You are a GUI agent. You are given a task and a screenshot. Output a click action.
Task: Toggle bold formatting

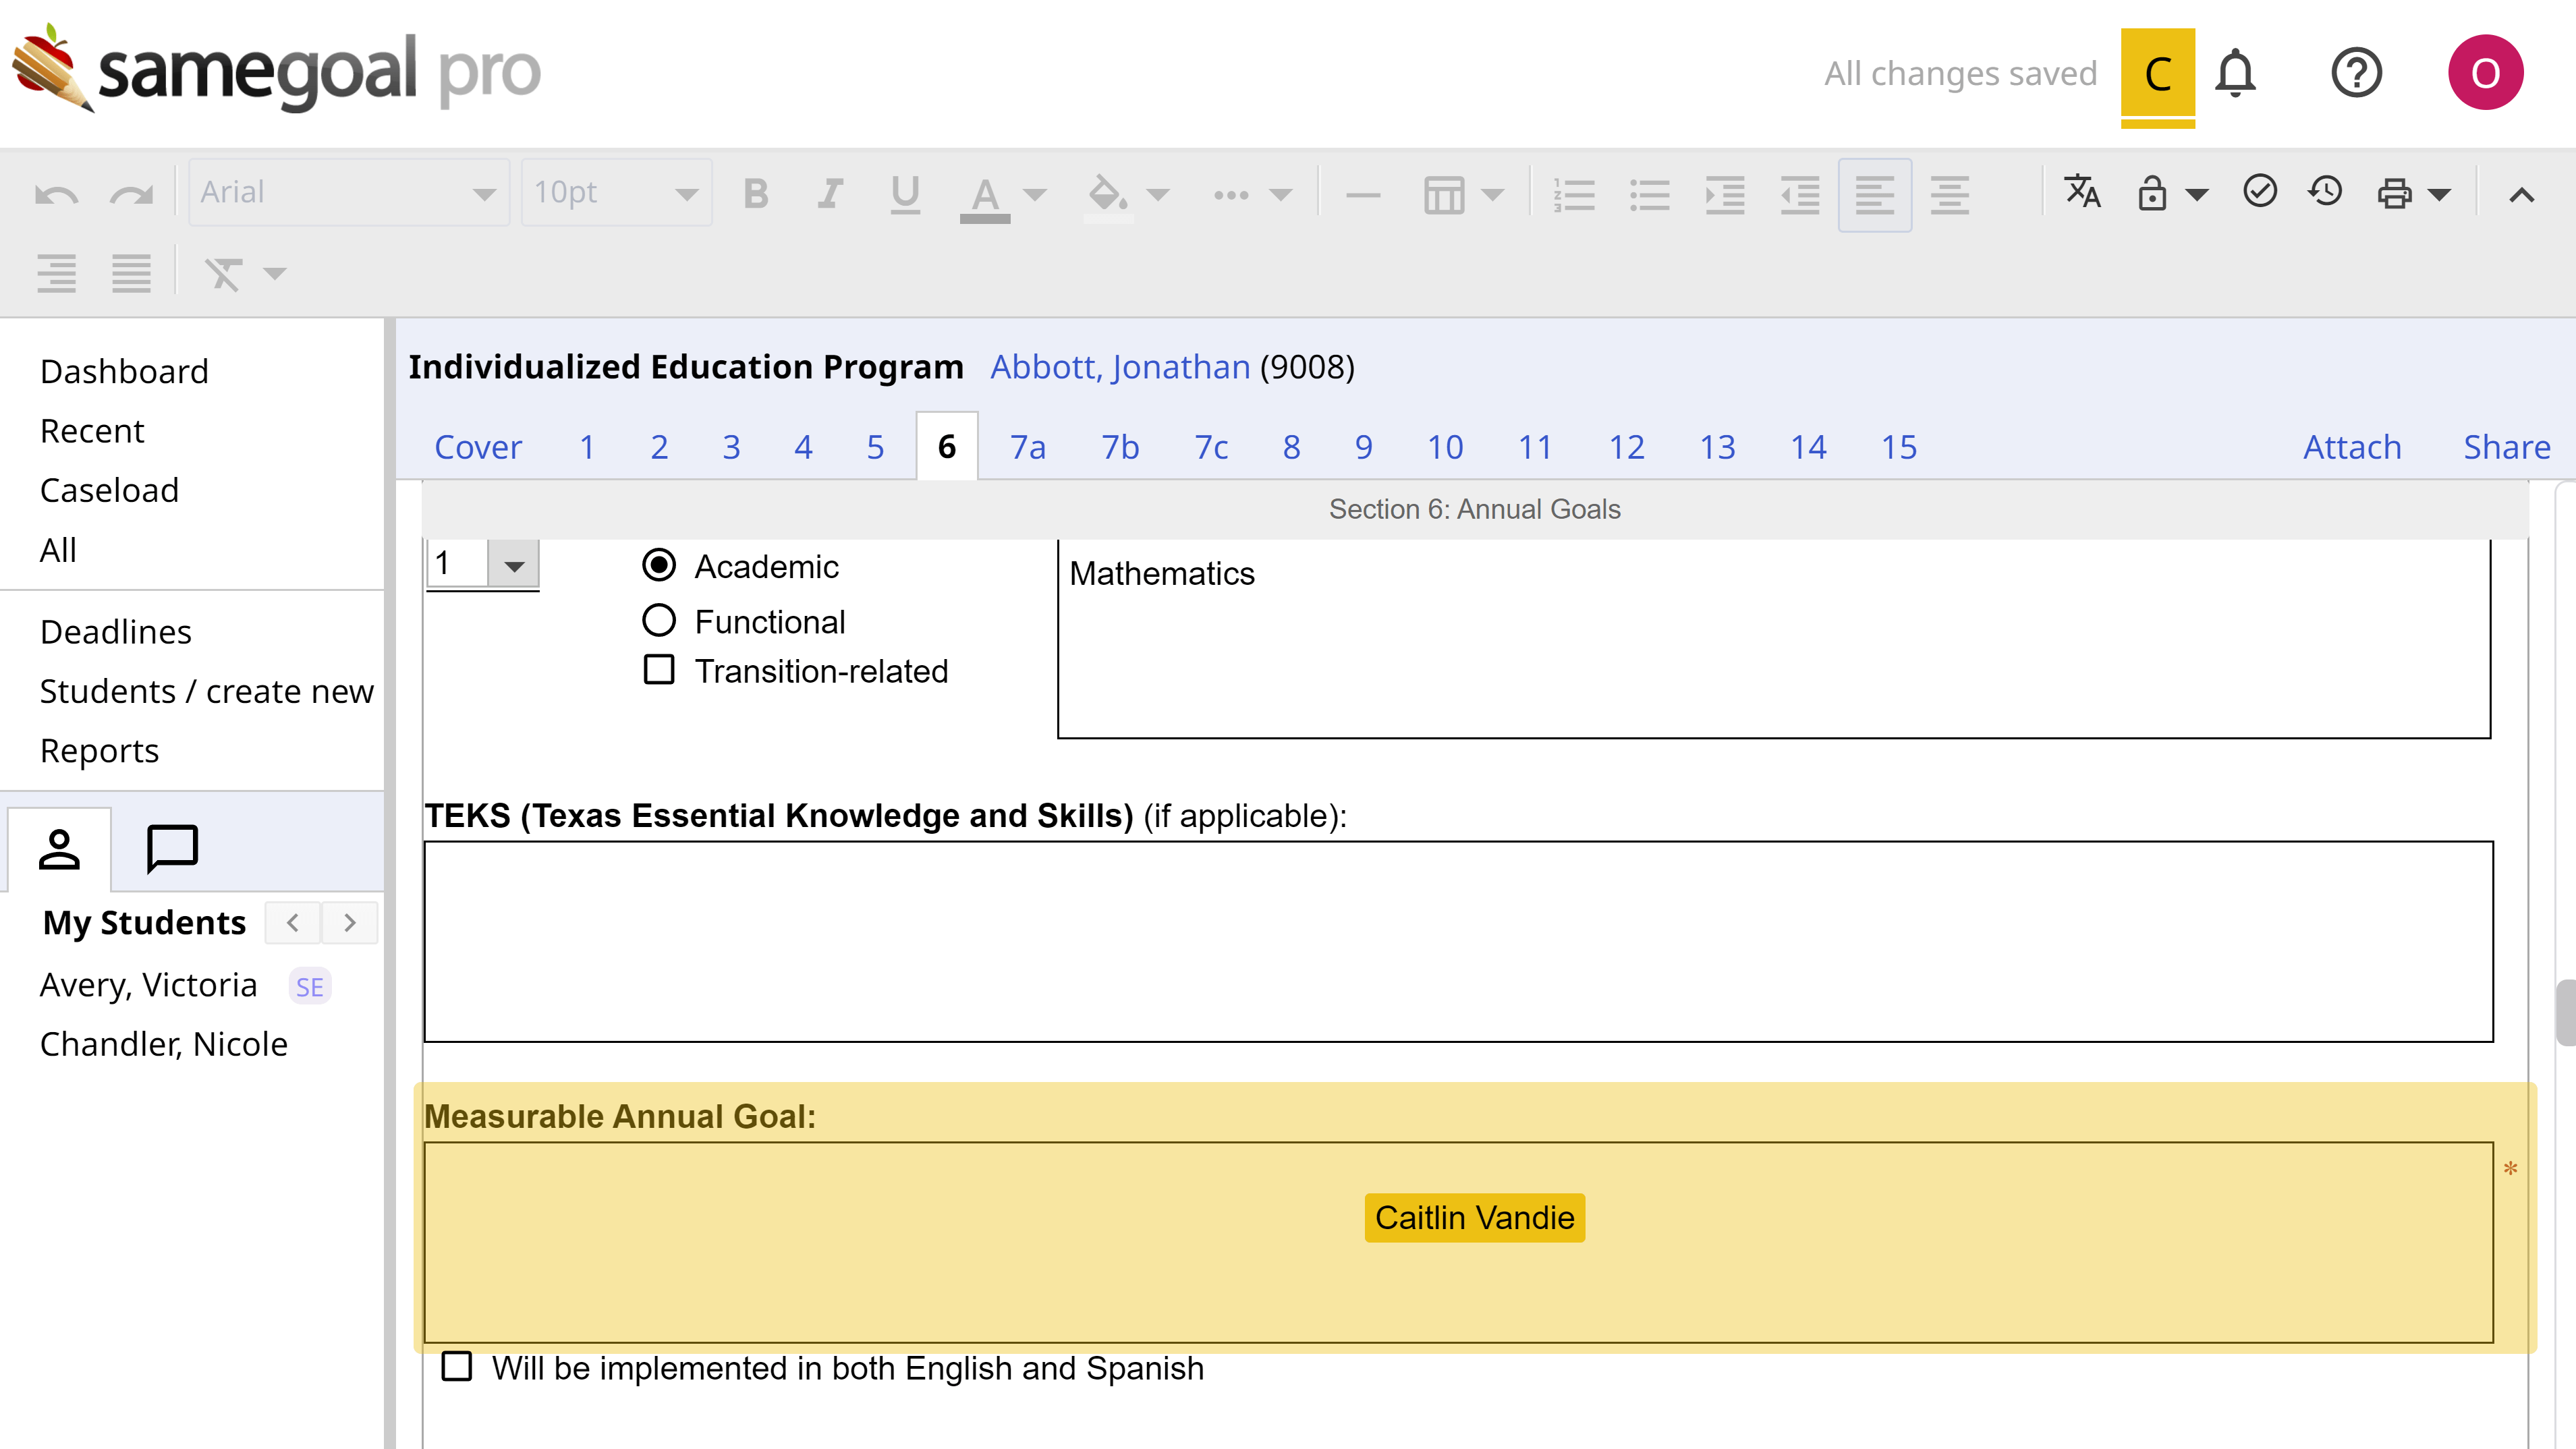coord(756,193)
